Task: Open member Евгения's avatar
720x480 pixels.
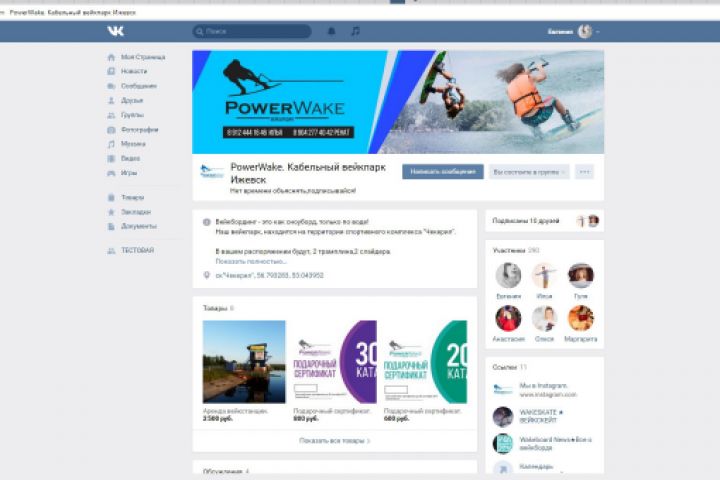Action: click(x=508, y=276)
